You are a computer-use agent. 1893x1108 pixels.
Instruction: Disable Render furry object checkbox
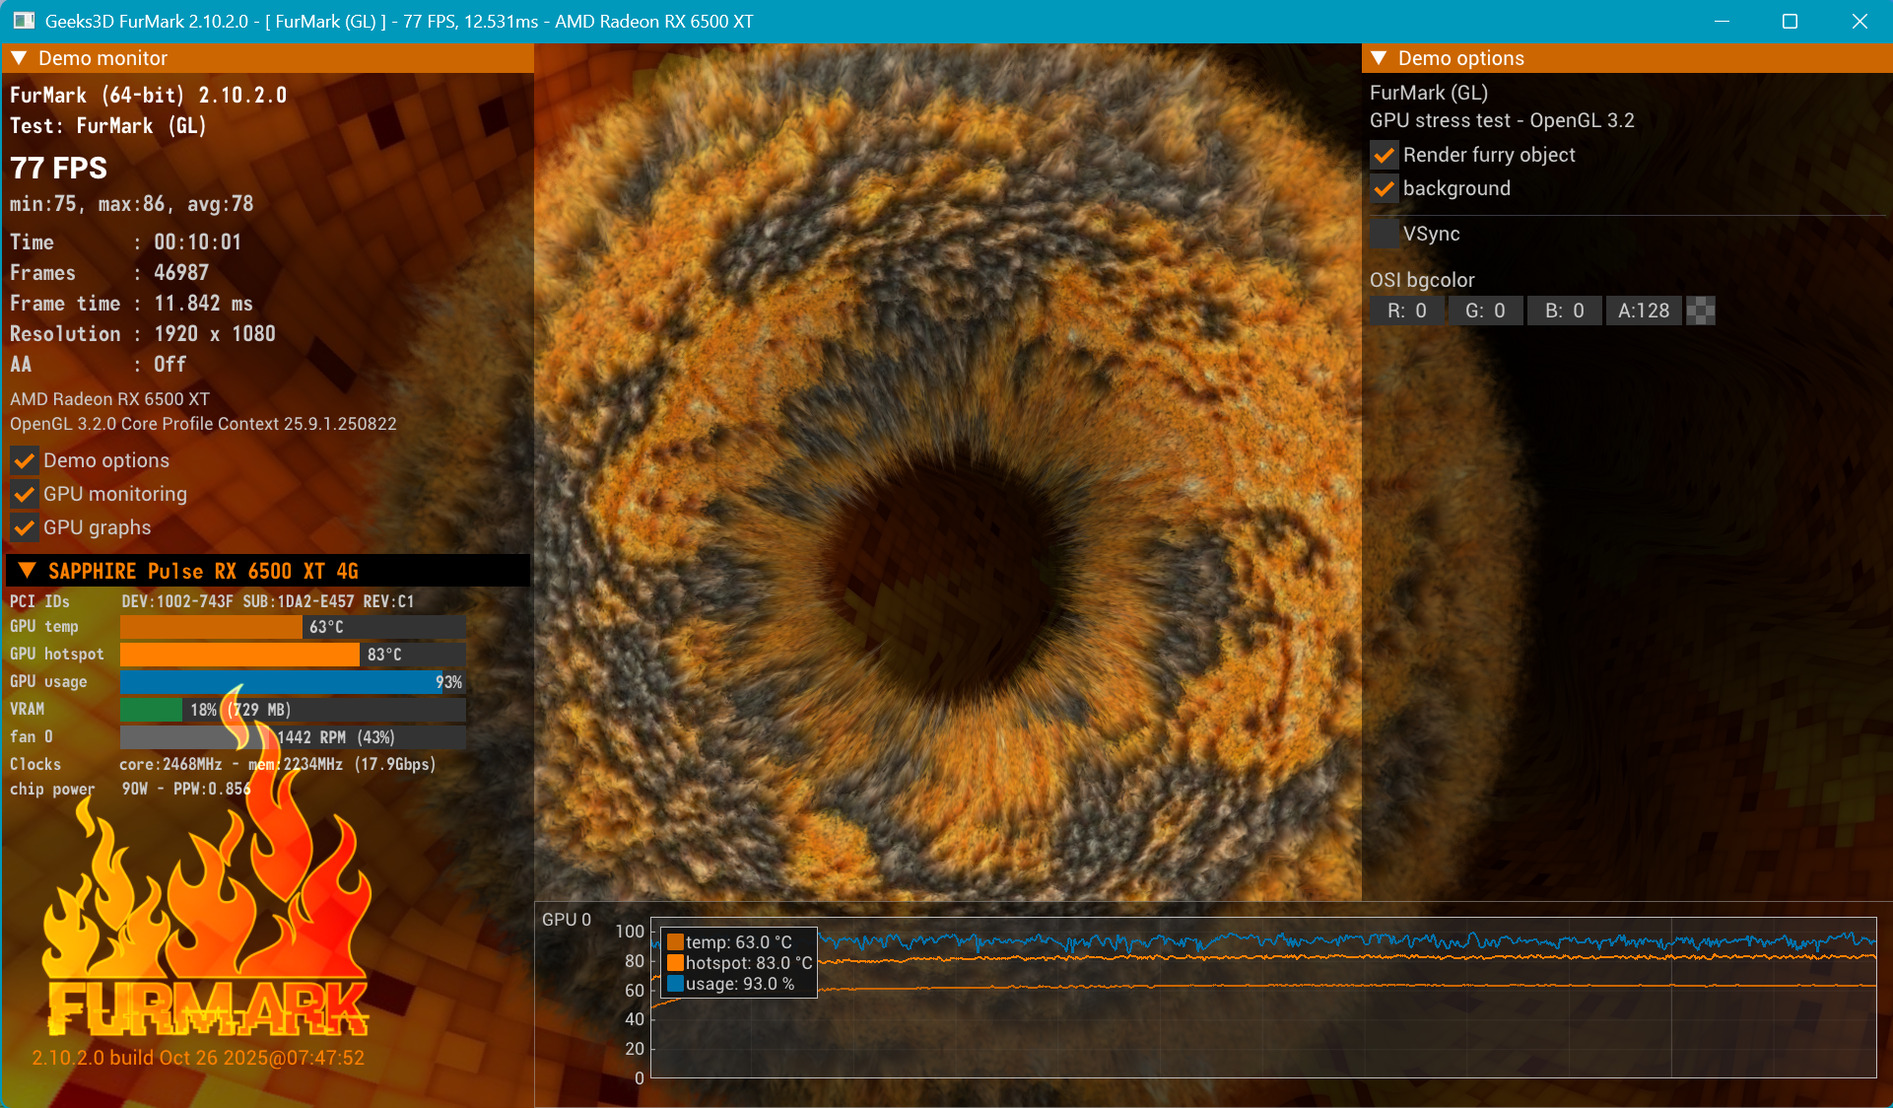[x=1384, y=155]
